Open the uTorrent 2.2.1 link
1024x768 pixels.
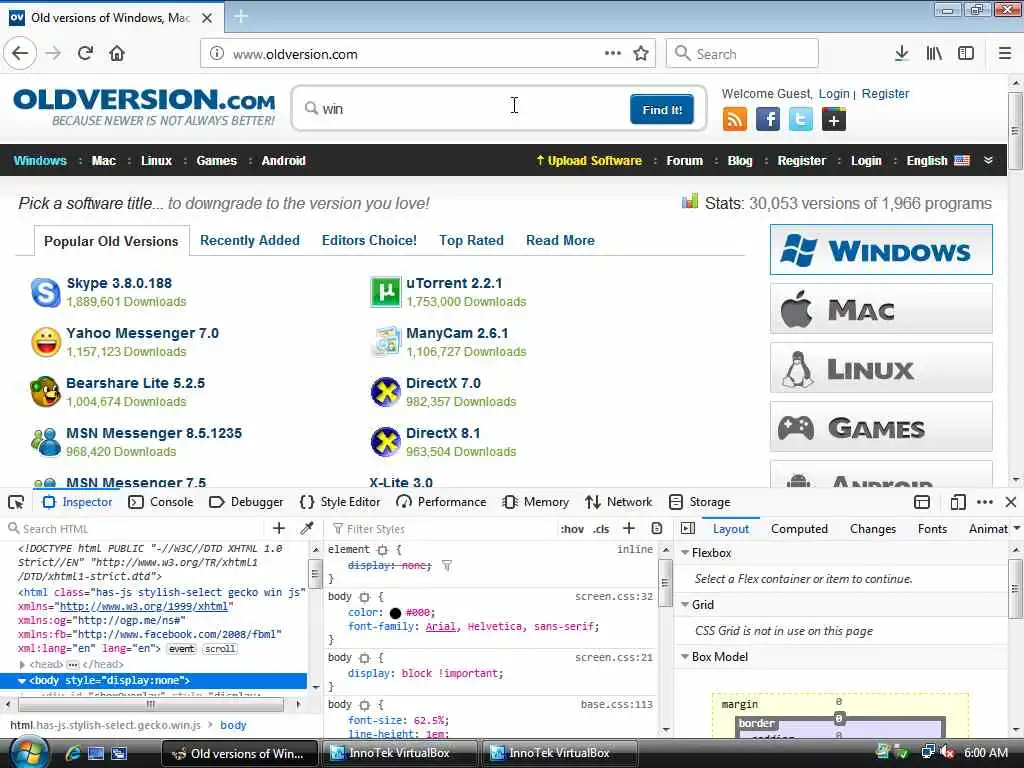(454, 283)
